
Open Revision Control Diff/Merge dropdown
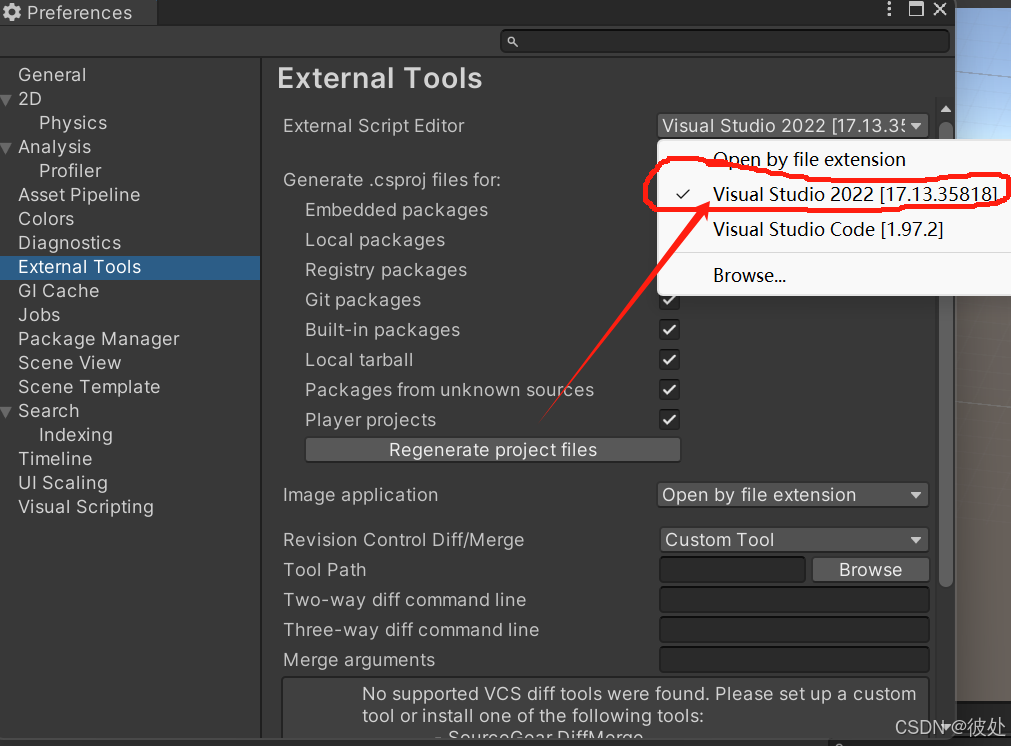[794, 540]
